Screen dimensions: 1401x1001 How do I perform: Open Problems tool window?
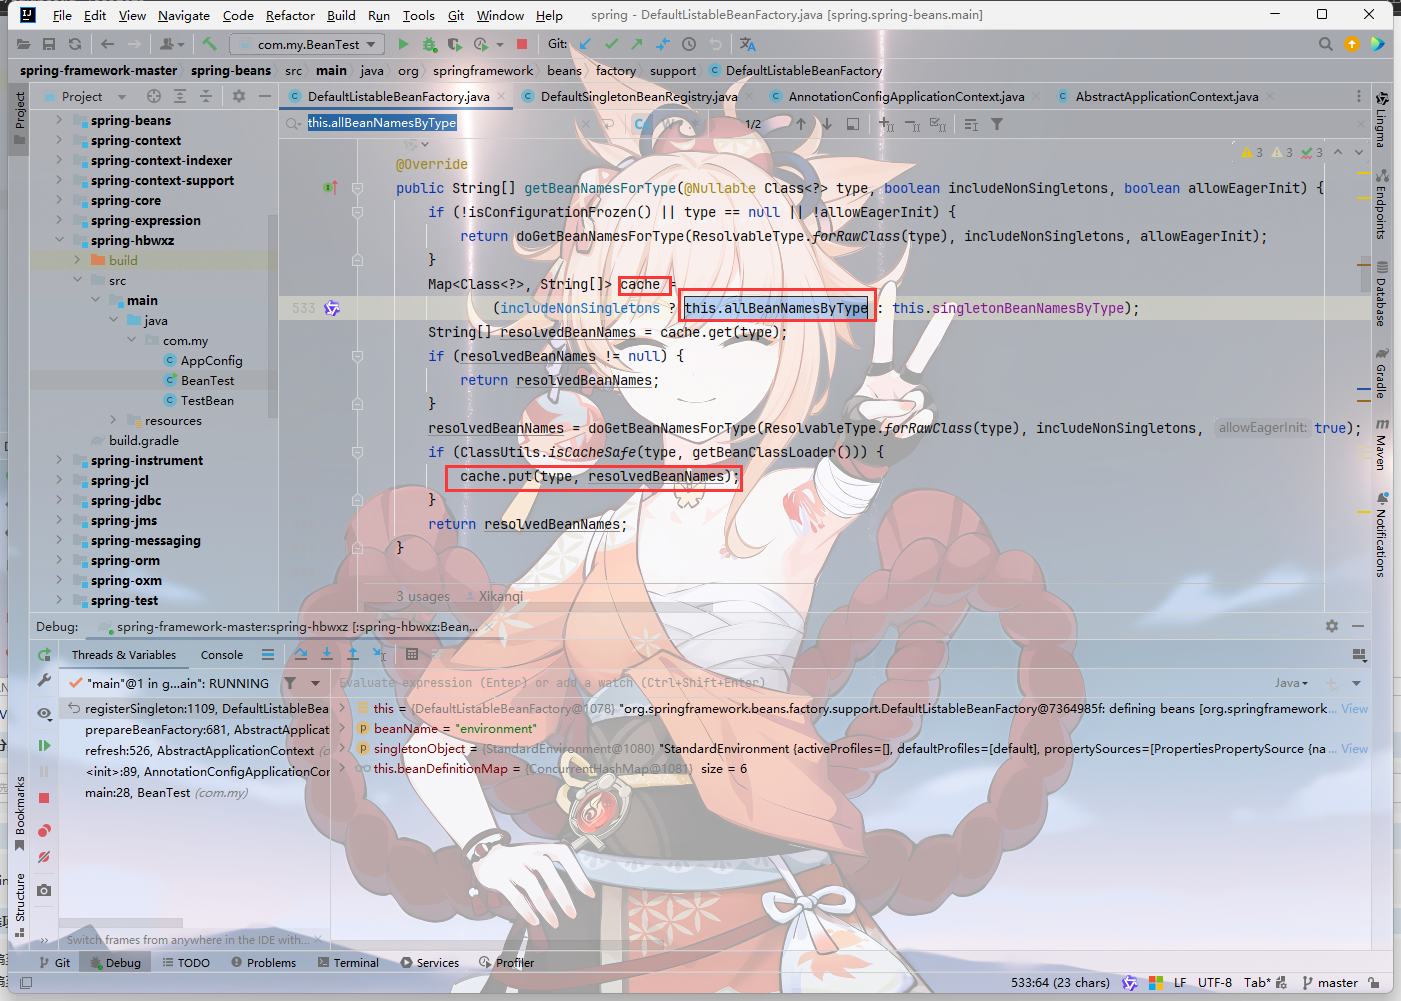tap(263, 963)
